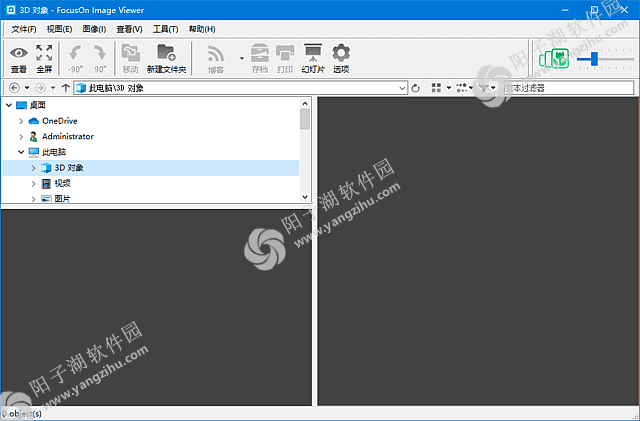This screenshot has height=421, width=640.
Task: Click the FocusOn app icon in title bar
Action: 11,10
